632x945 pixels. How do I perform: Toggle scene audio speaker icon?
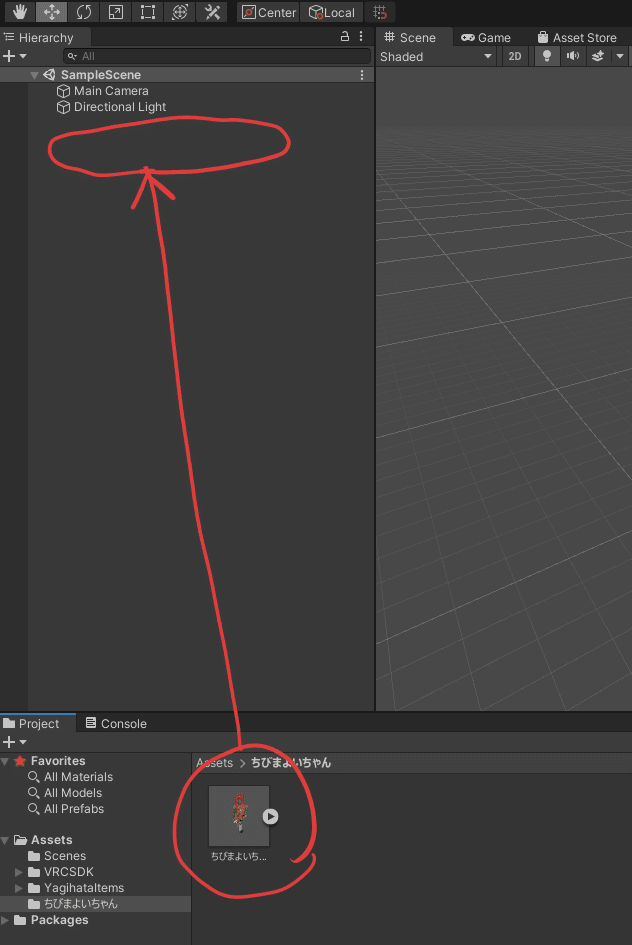tap(572, 57)
